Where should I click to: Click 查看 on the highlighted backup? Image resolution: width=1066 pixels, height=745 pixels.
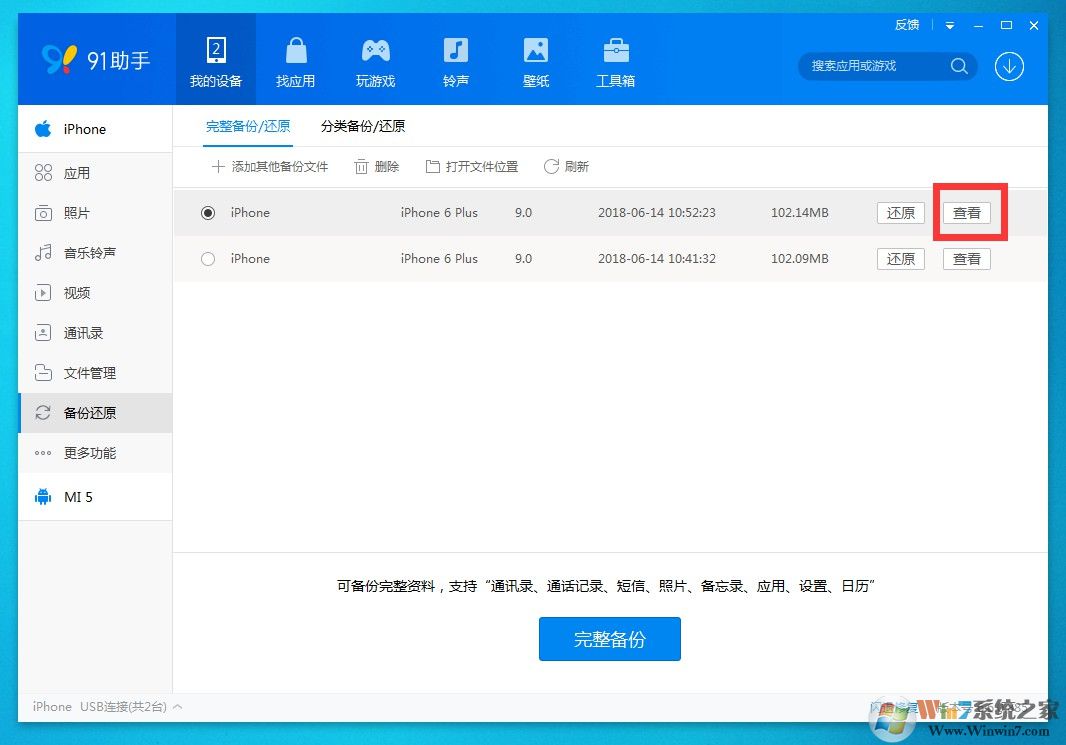tap(966, 213)
